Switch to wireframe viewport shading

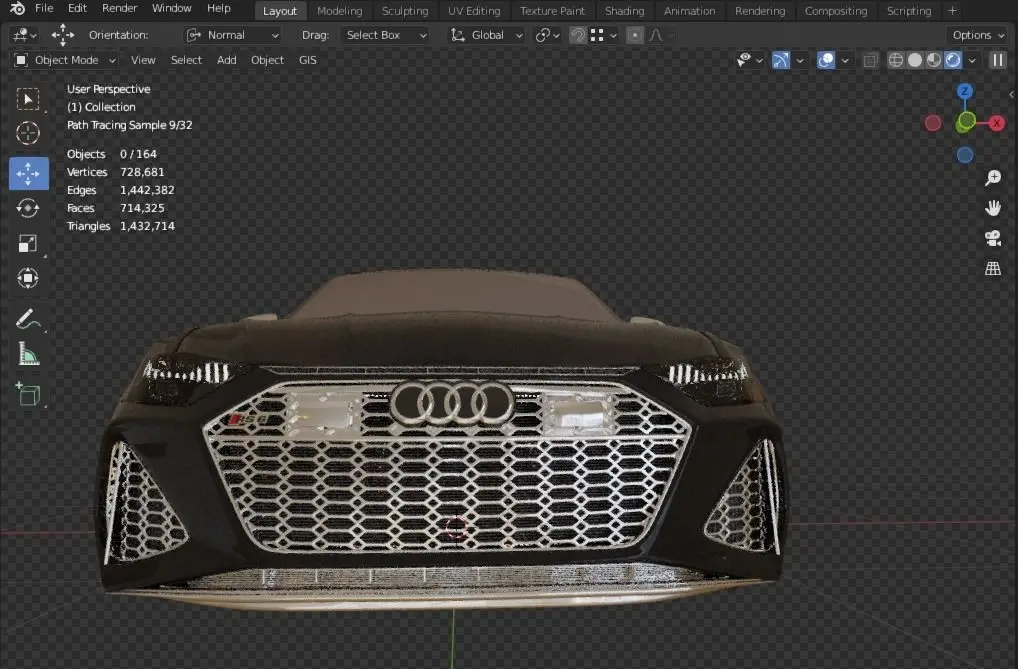point(896,60)
